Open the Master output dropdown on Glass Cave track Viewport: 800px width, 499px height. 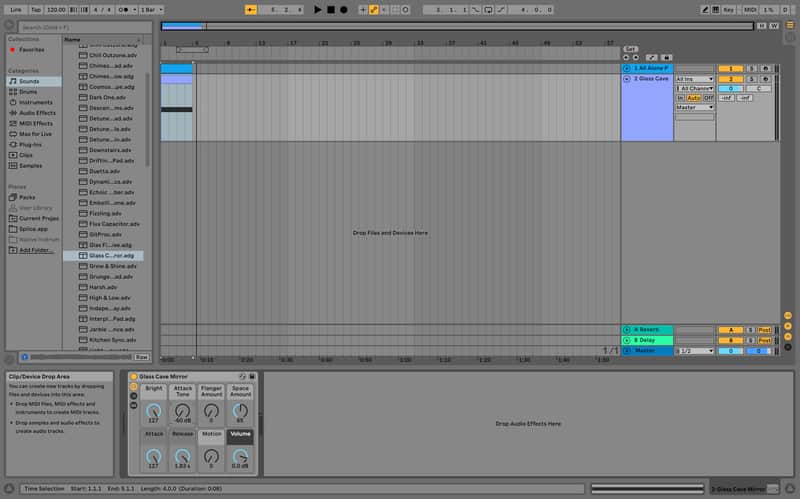point(694,108)
